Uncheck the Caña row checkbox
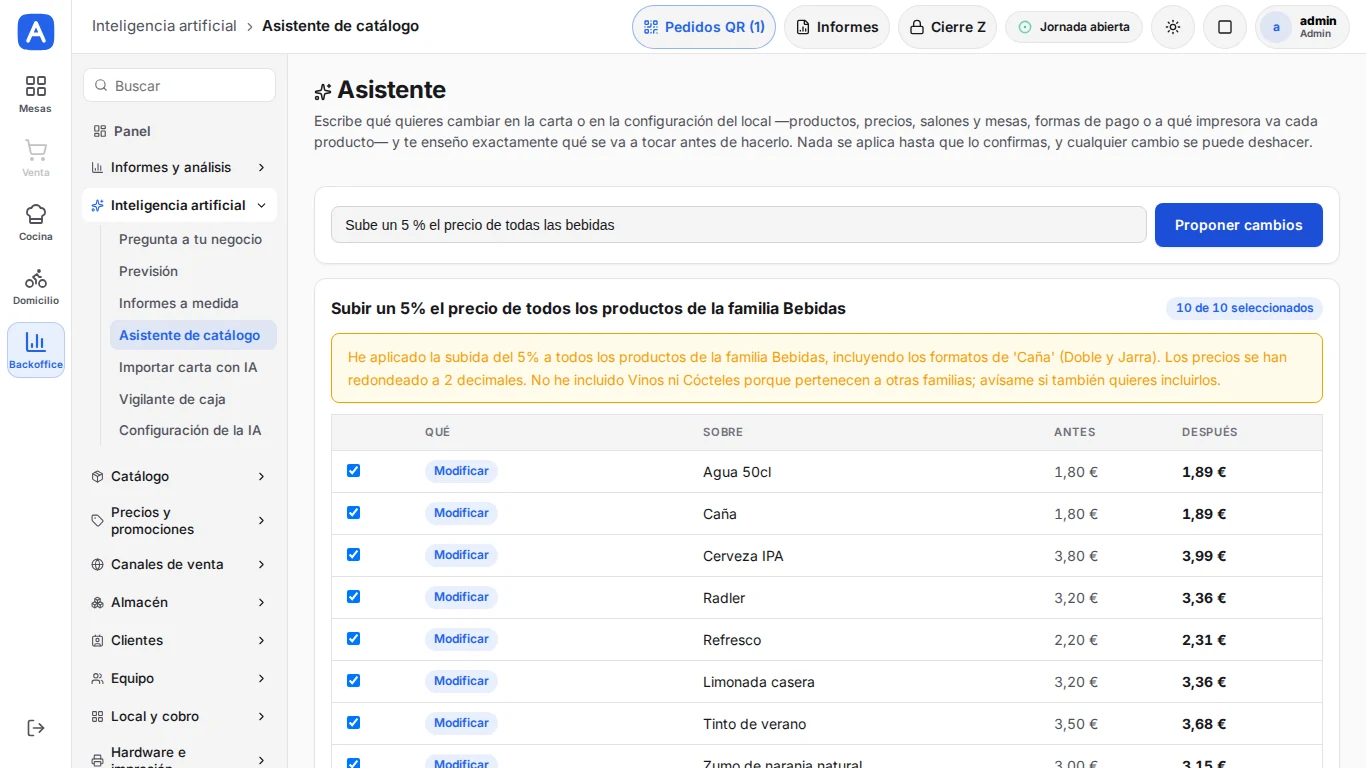The image size is (1366, 768). pos(353,513)
